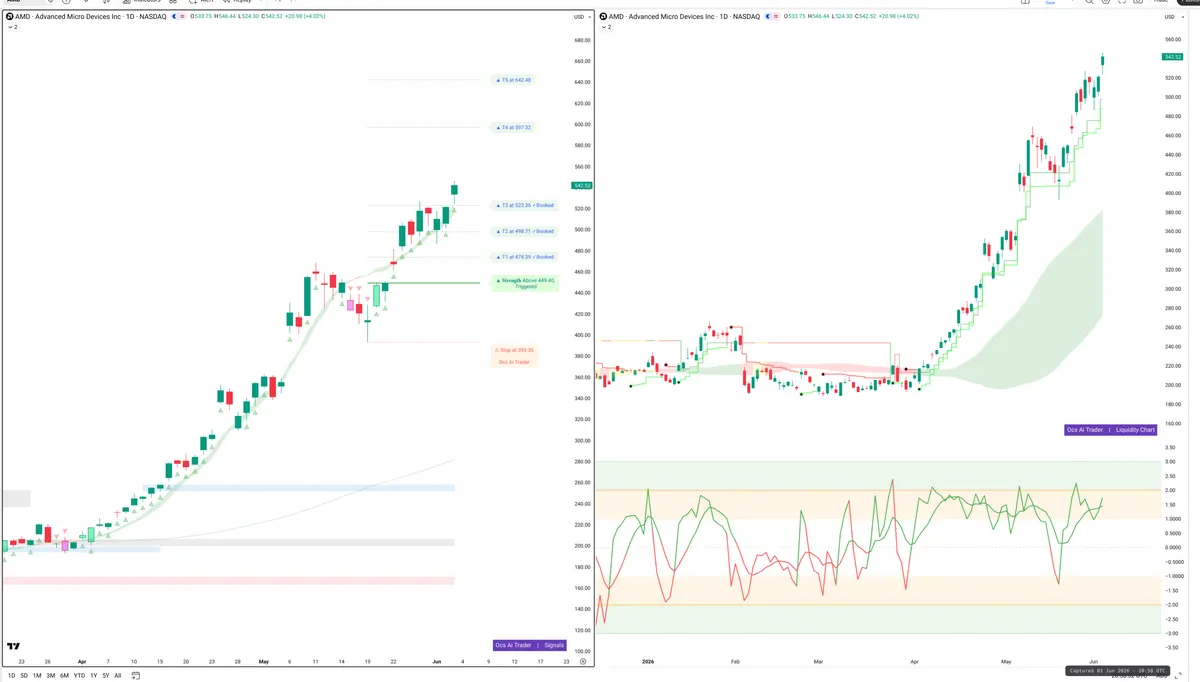This screenshot has width=1200, height=682.
Task: Select the 3M timeframe range
Action: coord(51,675)
